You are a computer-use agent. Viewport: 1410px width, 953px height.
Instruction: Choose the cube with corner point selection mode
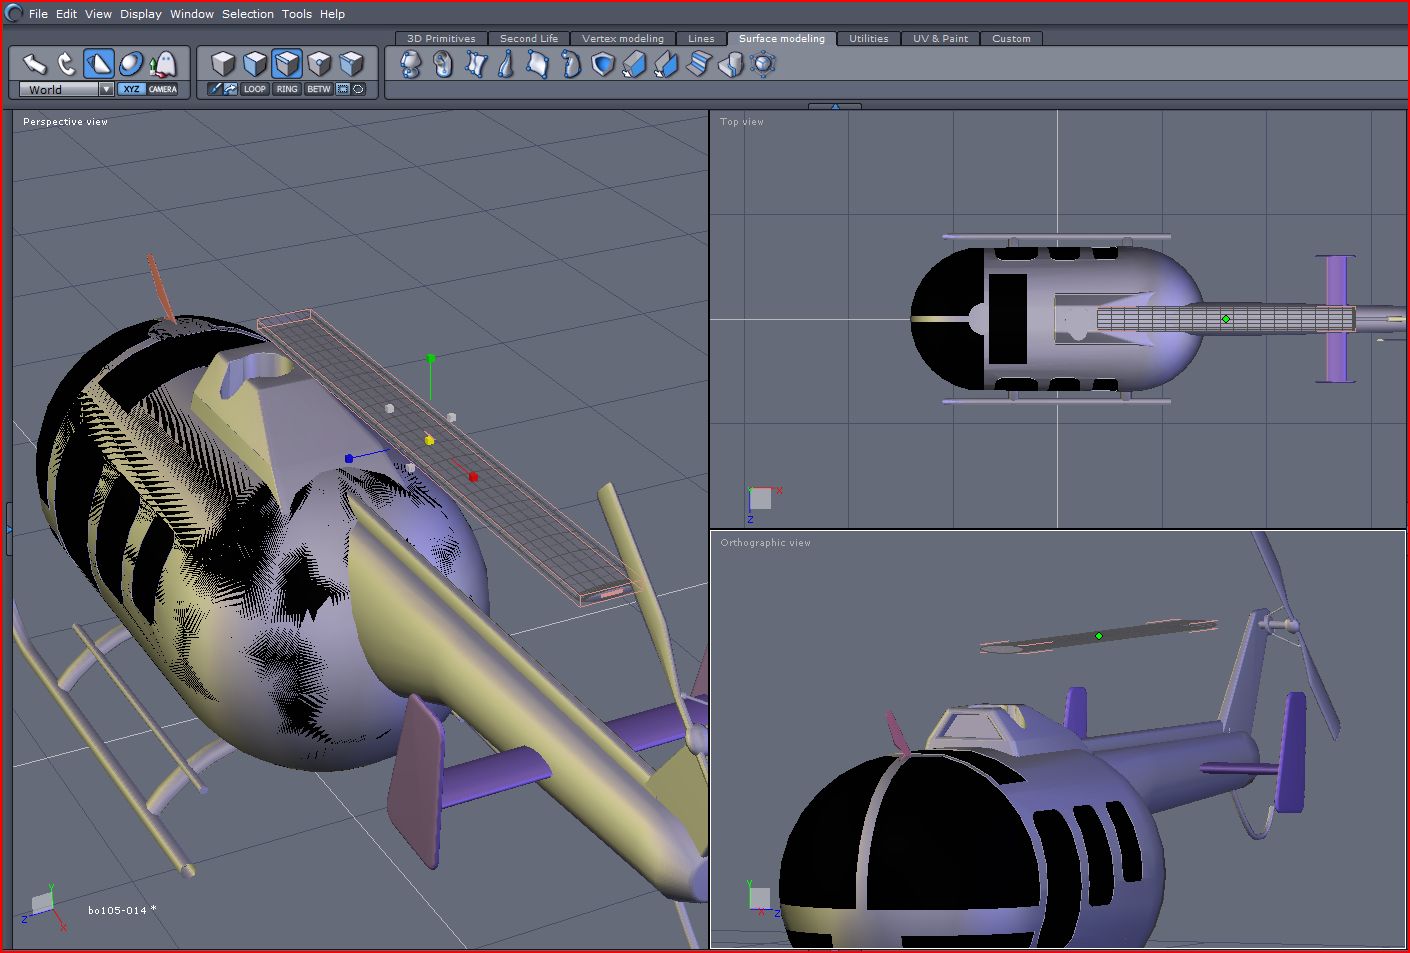[319, 64]
